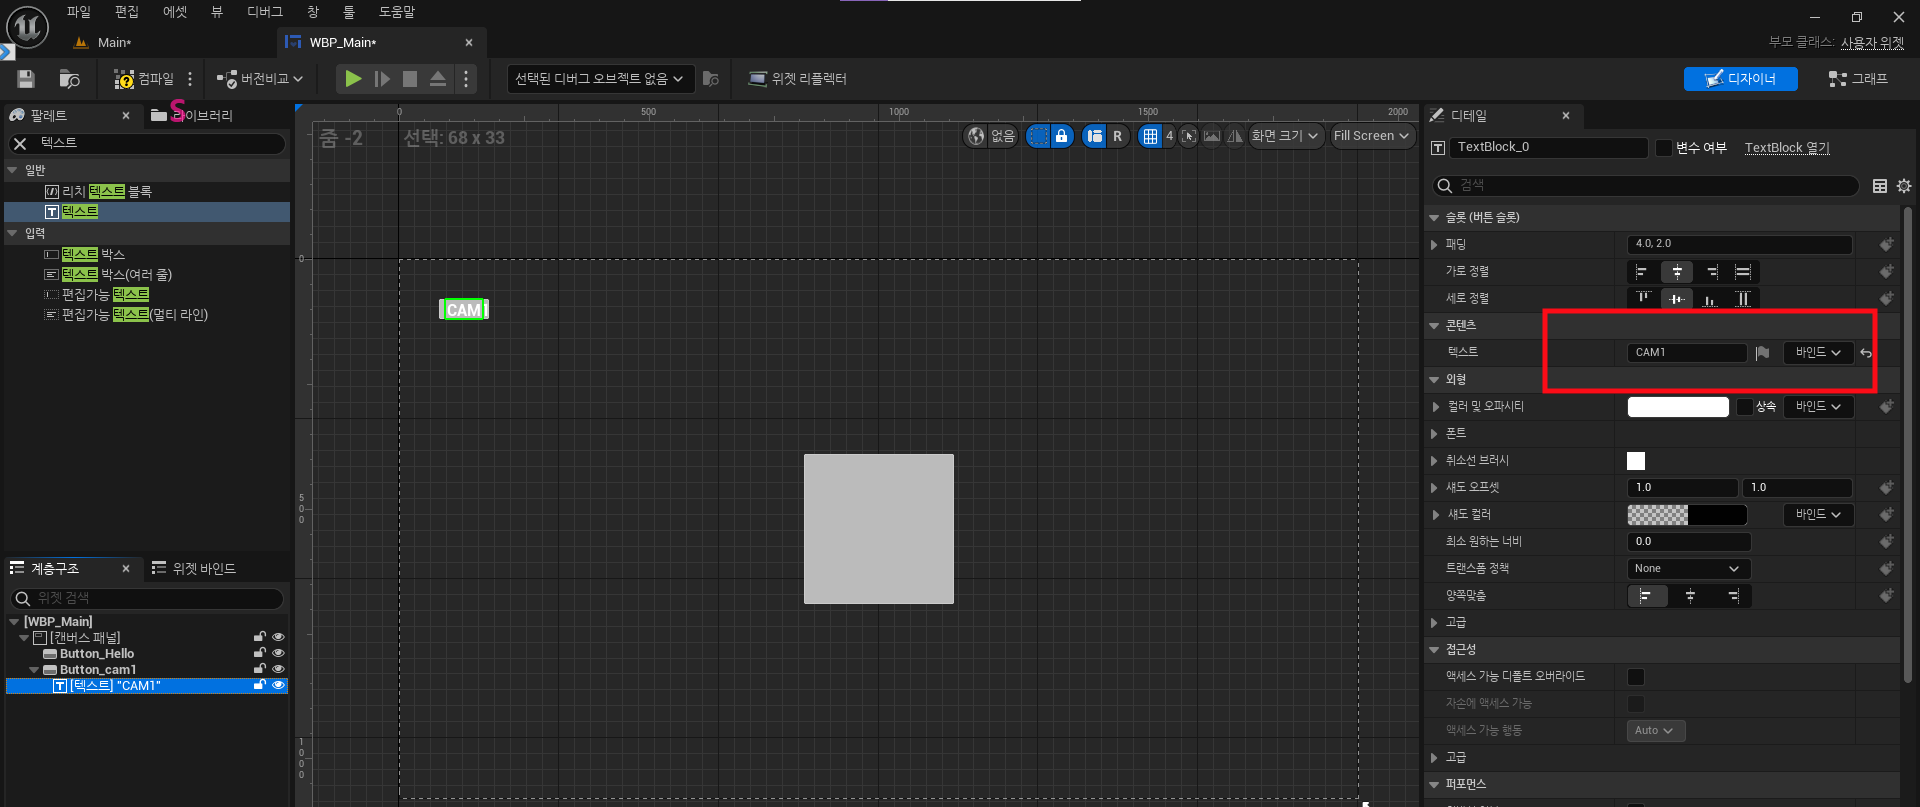Image resolution: width=1920 pixels, height=807 pixels.
Task: Open compile options three-dot menu
Action: pyautogui.click(x=190, y=79)
